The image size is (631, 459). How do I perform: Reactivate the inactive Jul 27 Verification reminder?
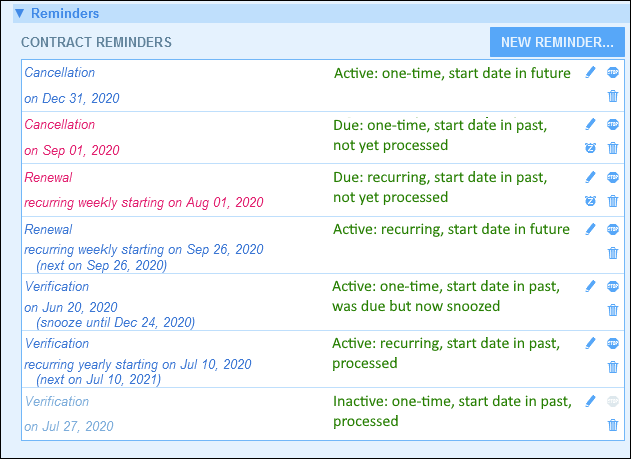click(x=613, y=401)
